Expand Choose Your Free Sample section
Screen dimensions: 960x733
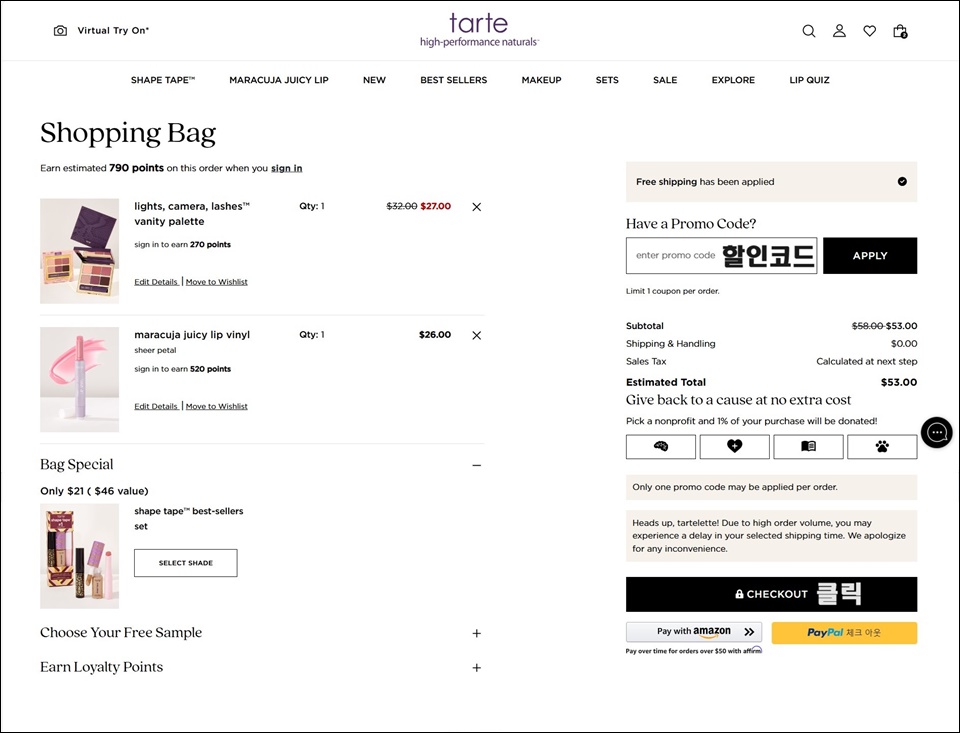point(476,633)
